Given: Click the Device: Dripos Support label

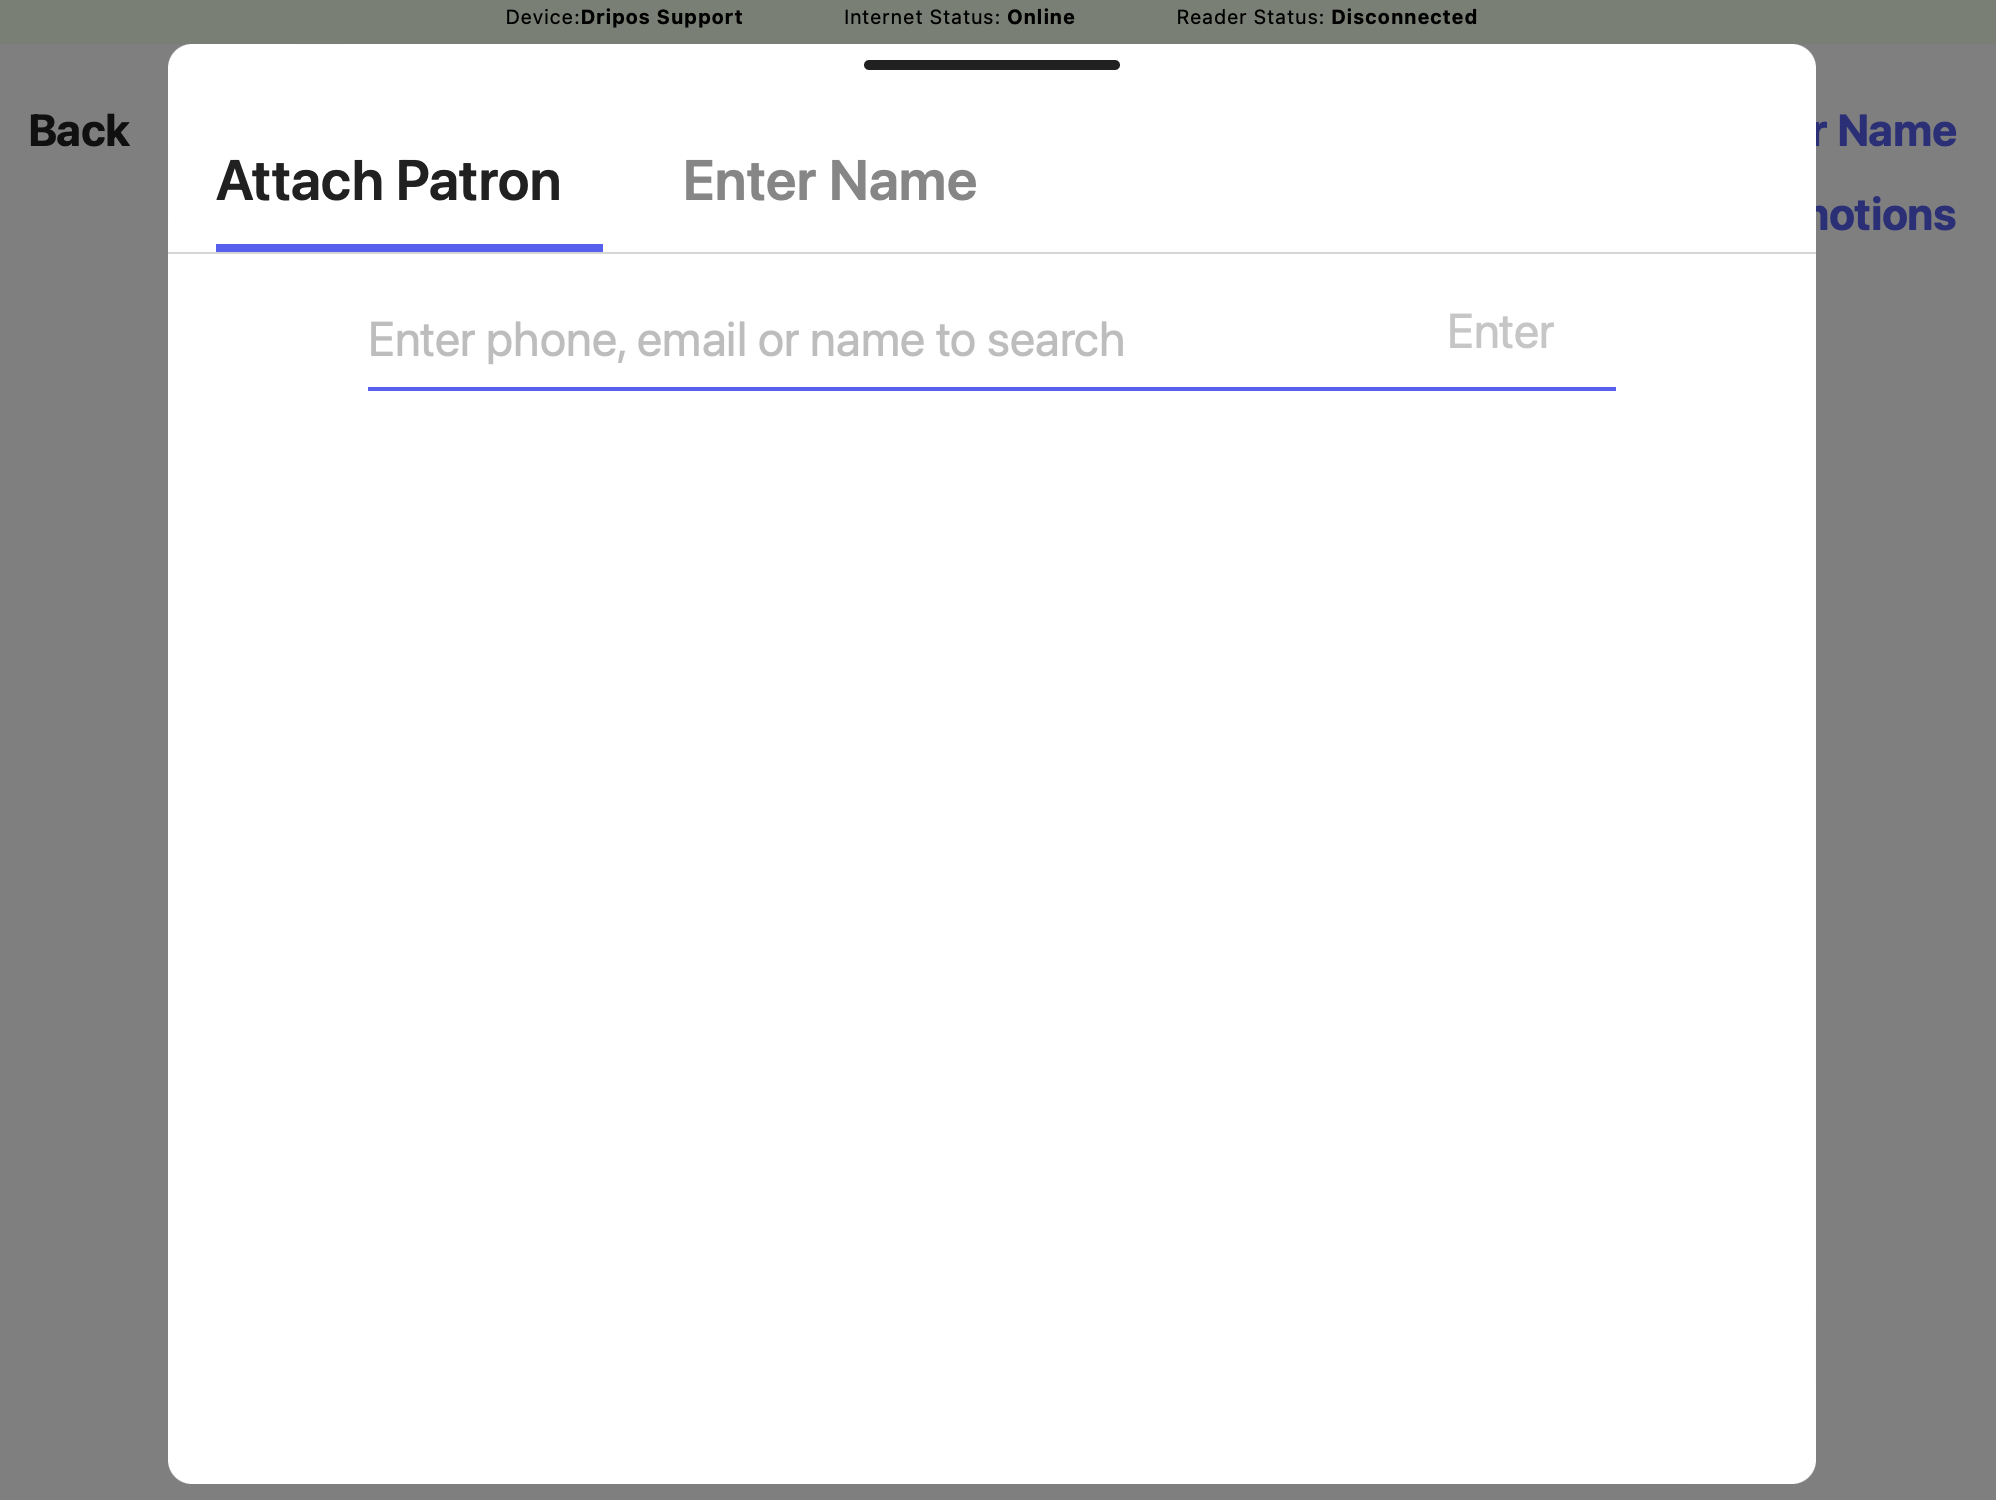Looking at the screenshot, I should [x=624, y=17].
